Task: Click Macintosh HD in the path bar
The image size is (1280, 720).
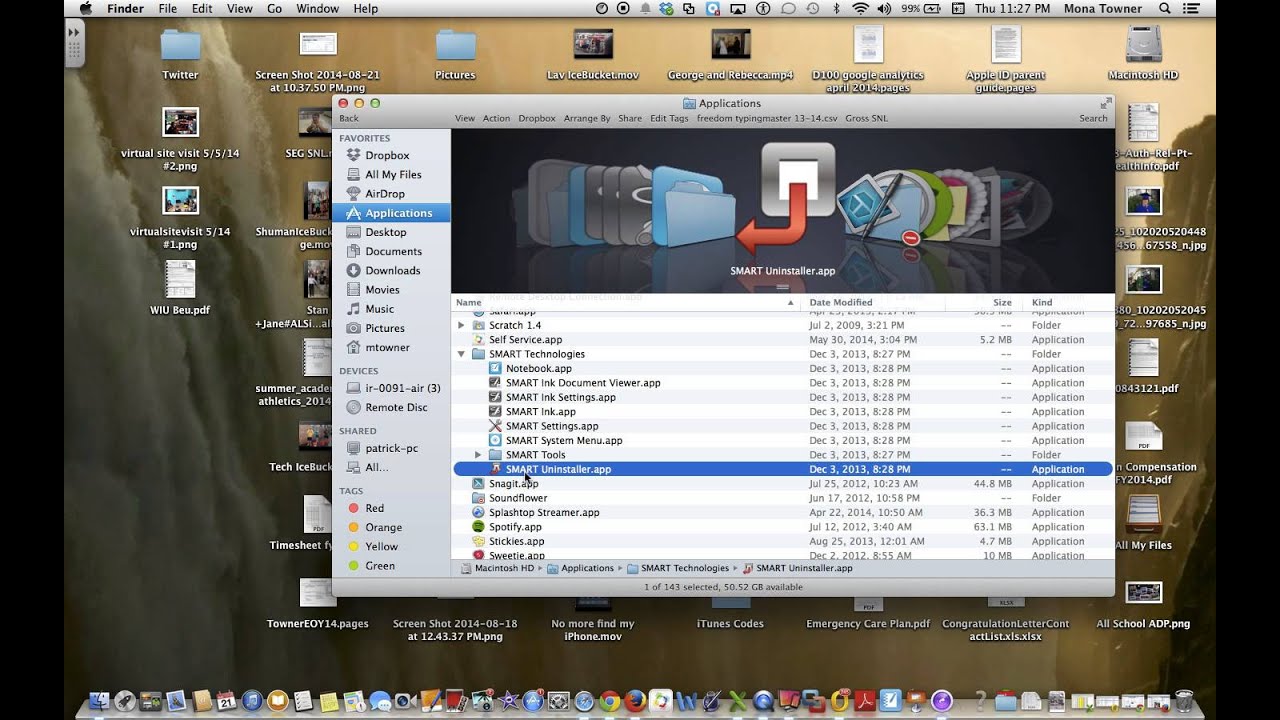Action: point(497,568)
